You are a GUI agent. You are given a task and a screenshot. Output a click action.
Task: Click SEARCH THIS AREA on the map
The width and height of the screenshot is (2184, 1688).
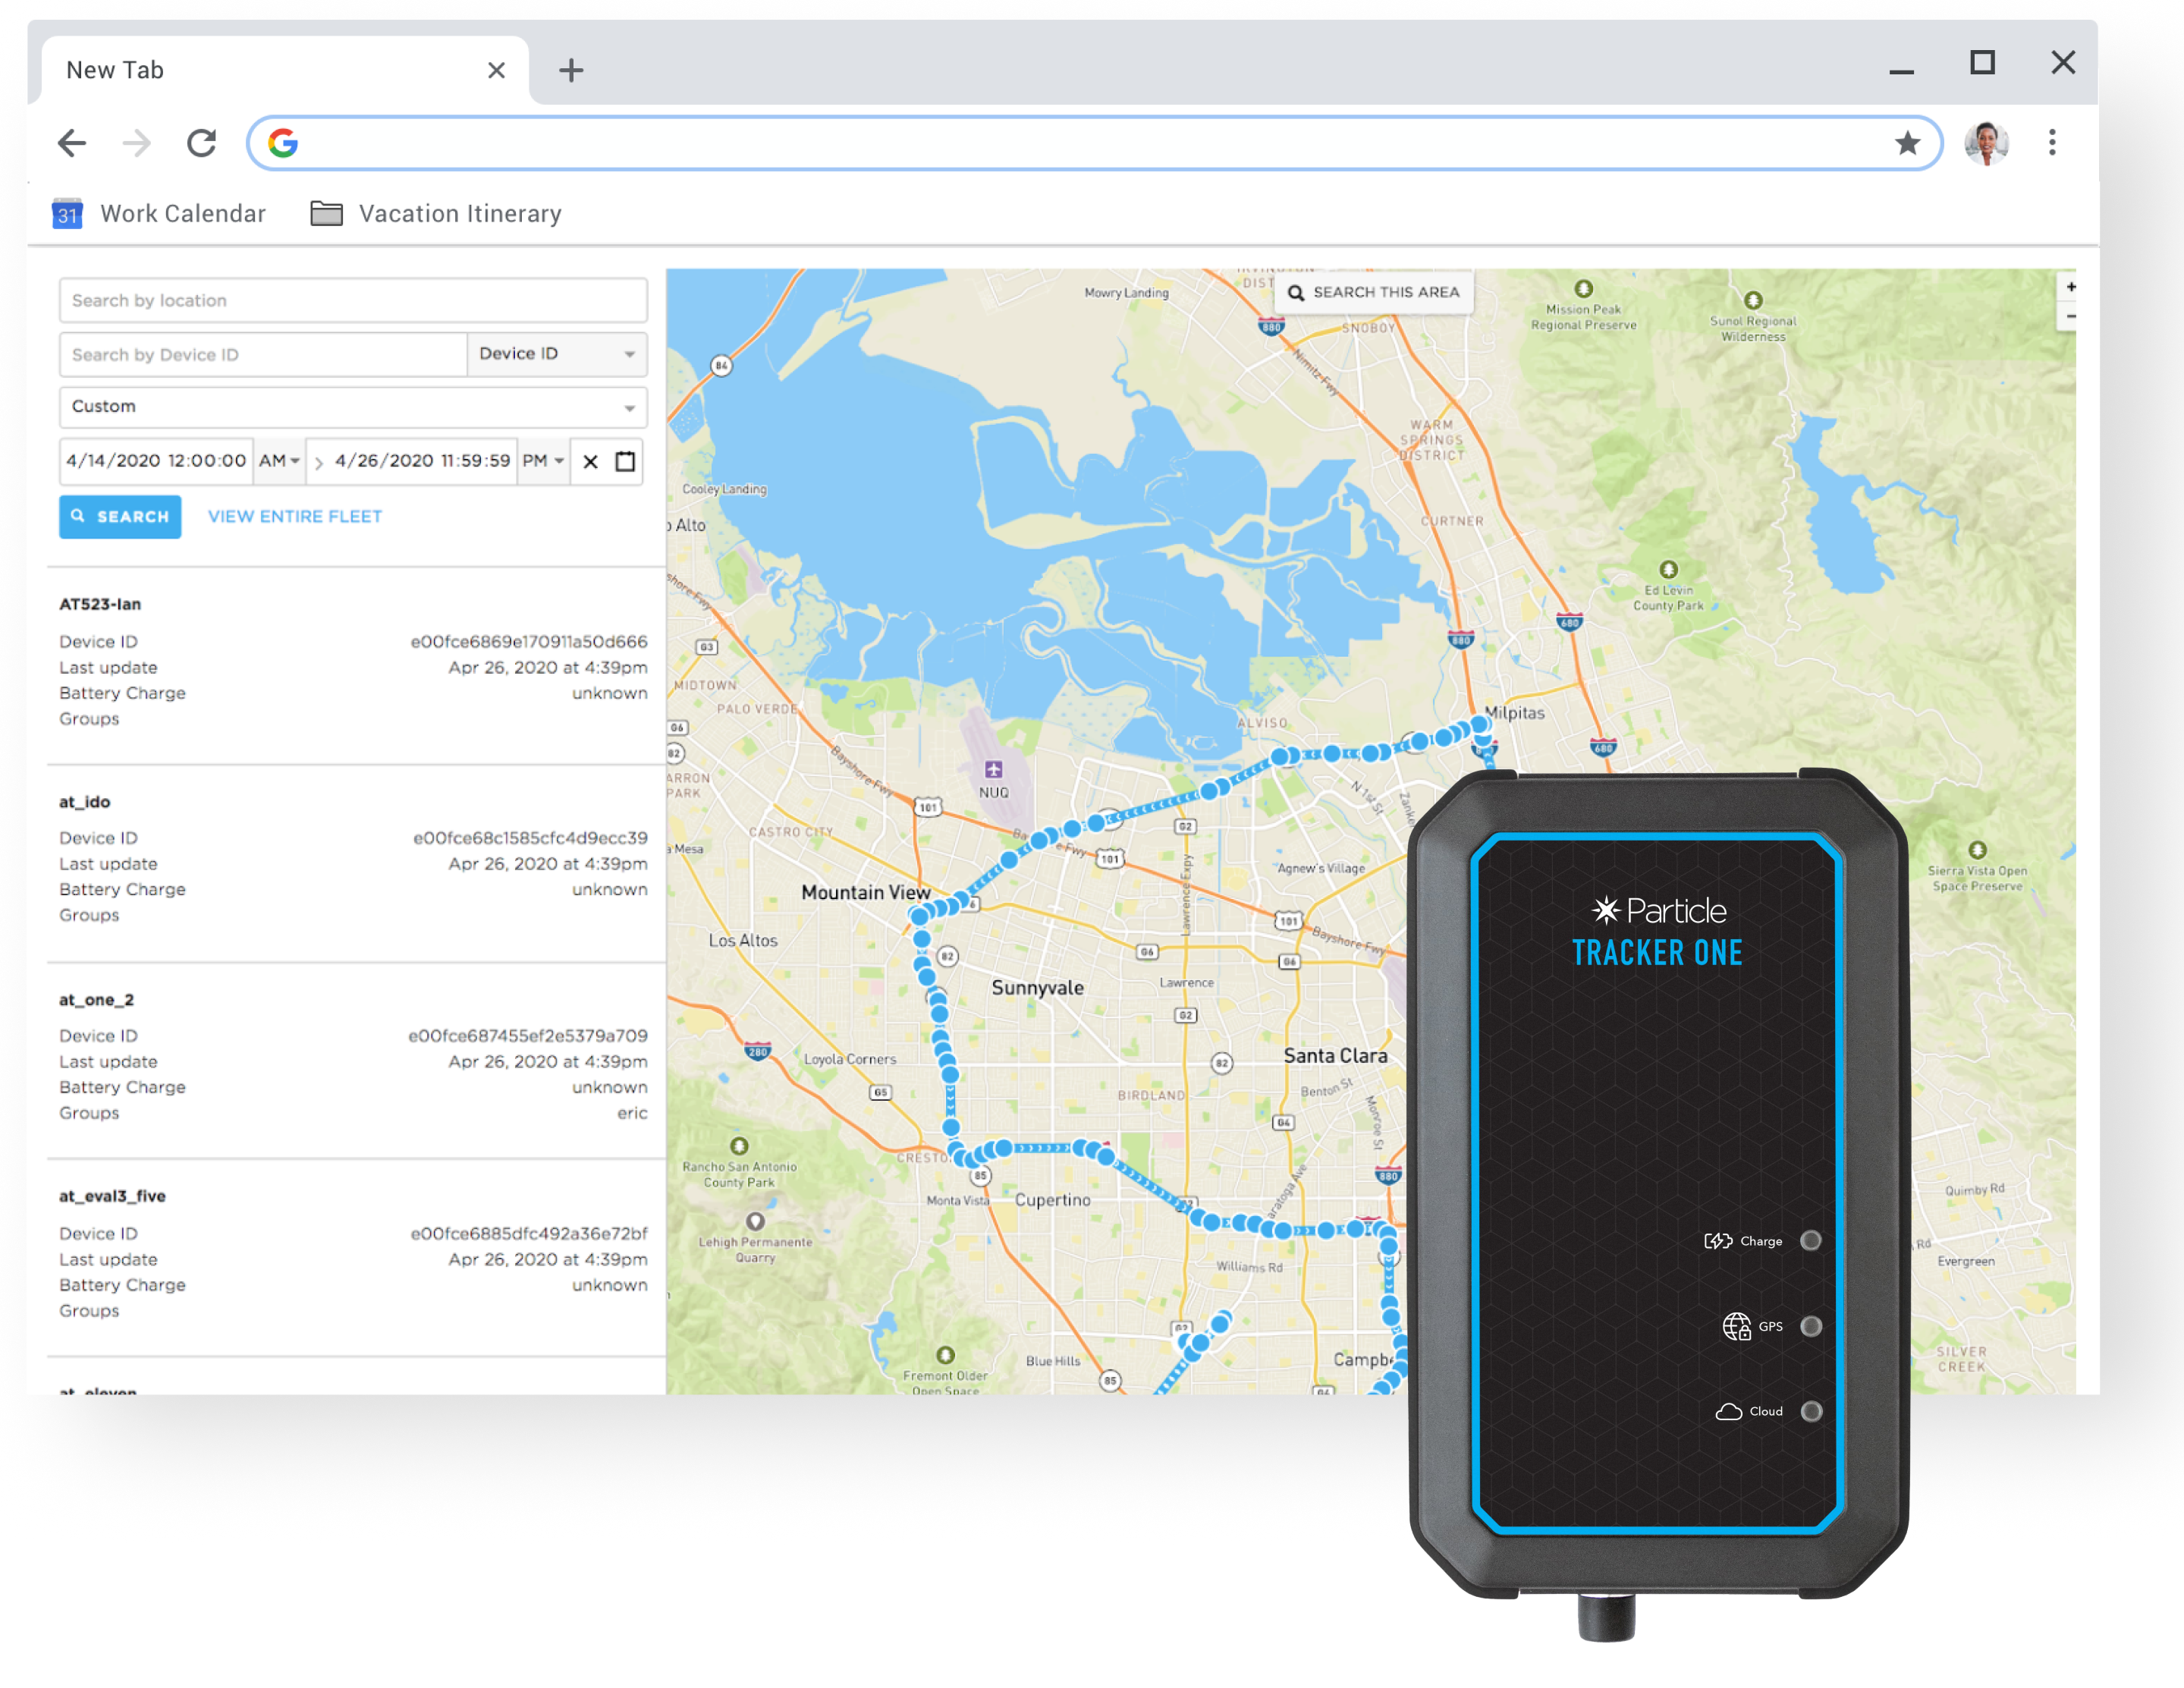click(1373, 292)
